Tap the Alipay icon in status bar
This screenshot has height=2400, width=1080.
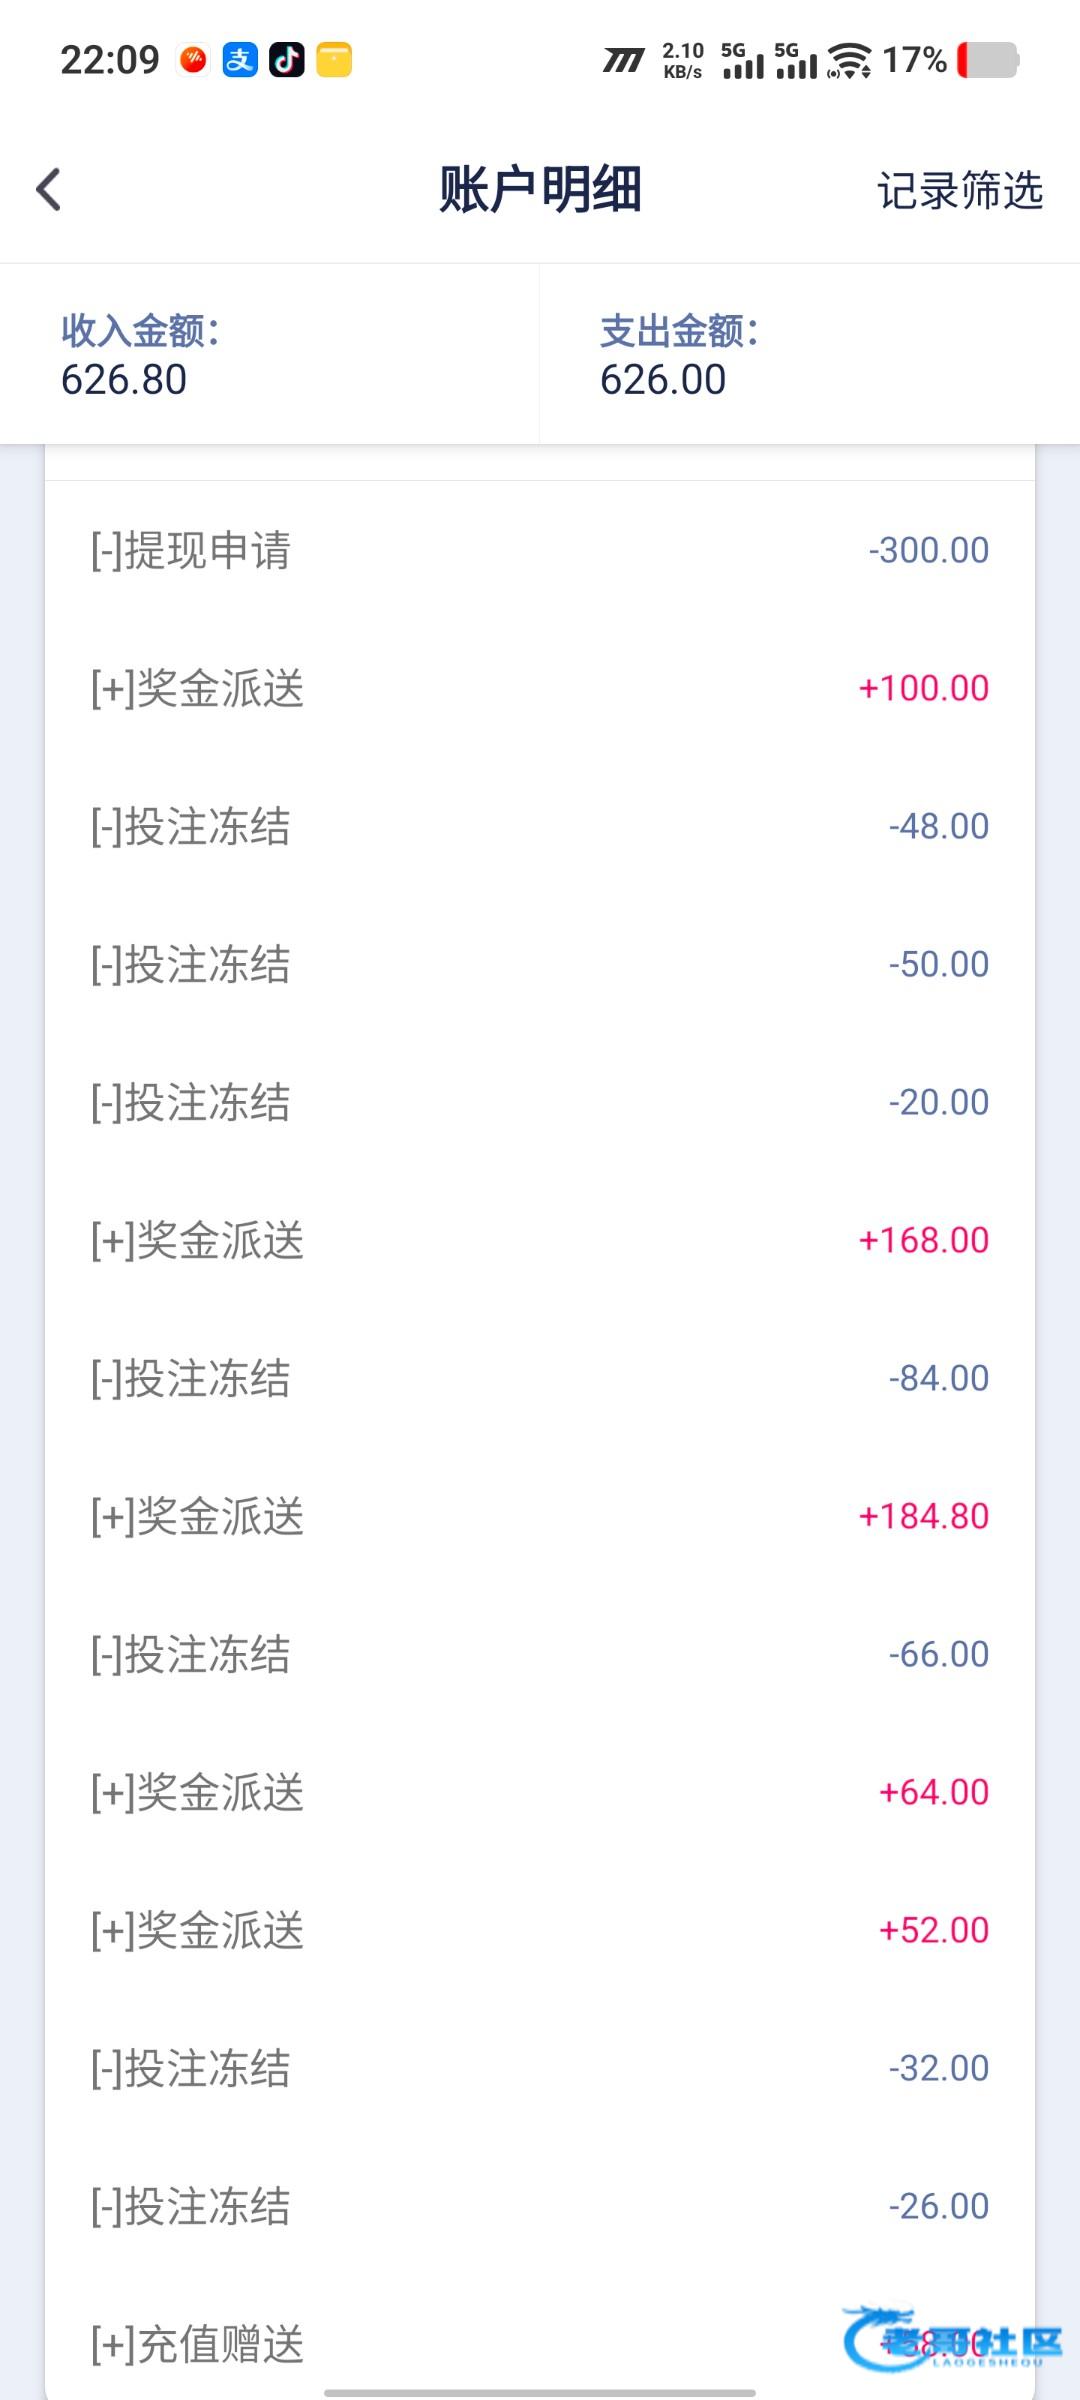[240, 60]
